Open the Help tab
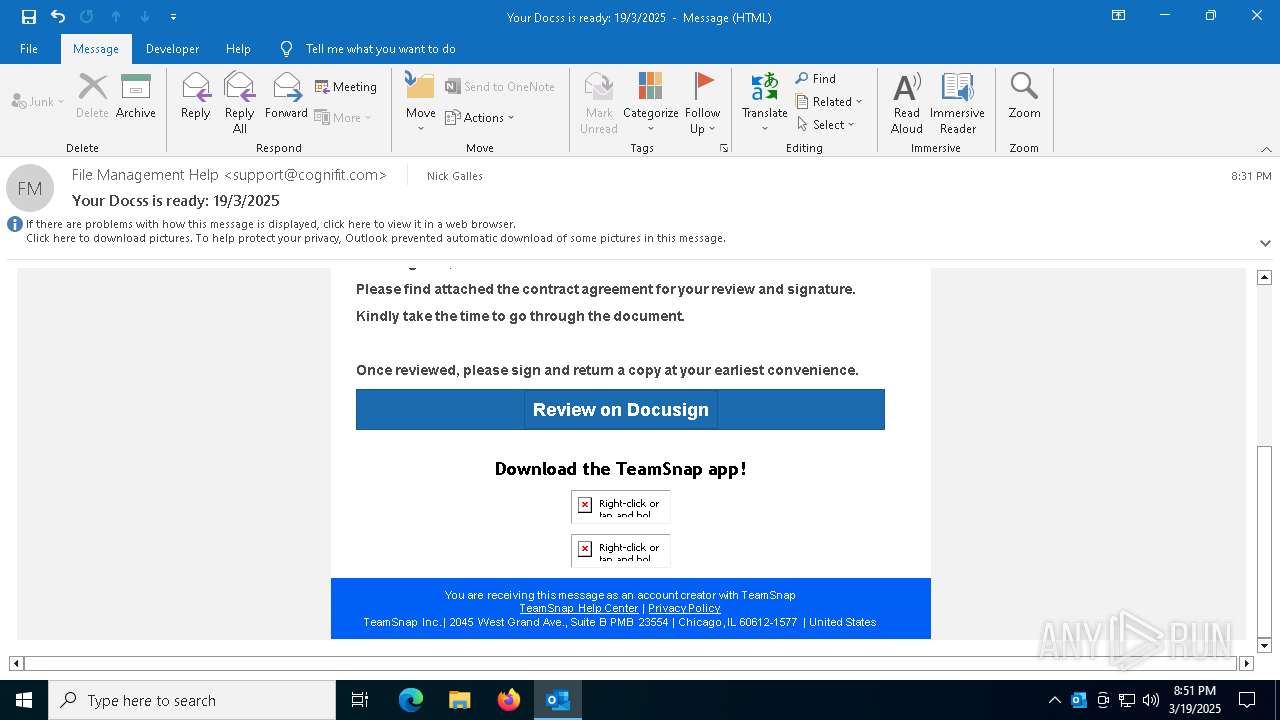The image size is (1280, 720). tap(238, 48)
